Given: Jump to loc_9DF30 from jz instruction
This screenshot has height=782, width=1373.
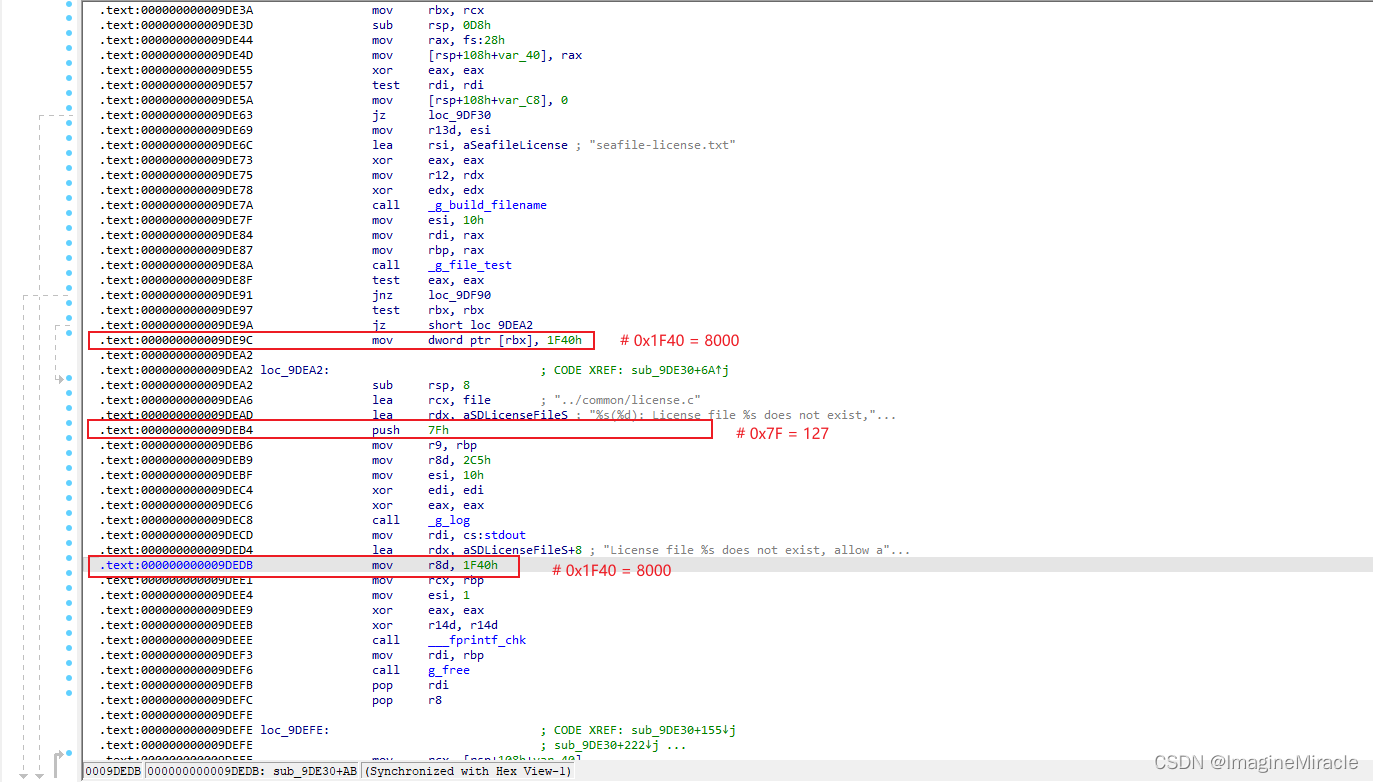Looking at the screenshot, I should [459, 115].
